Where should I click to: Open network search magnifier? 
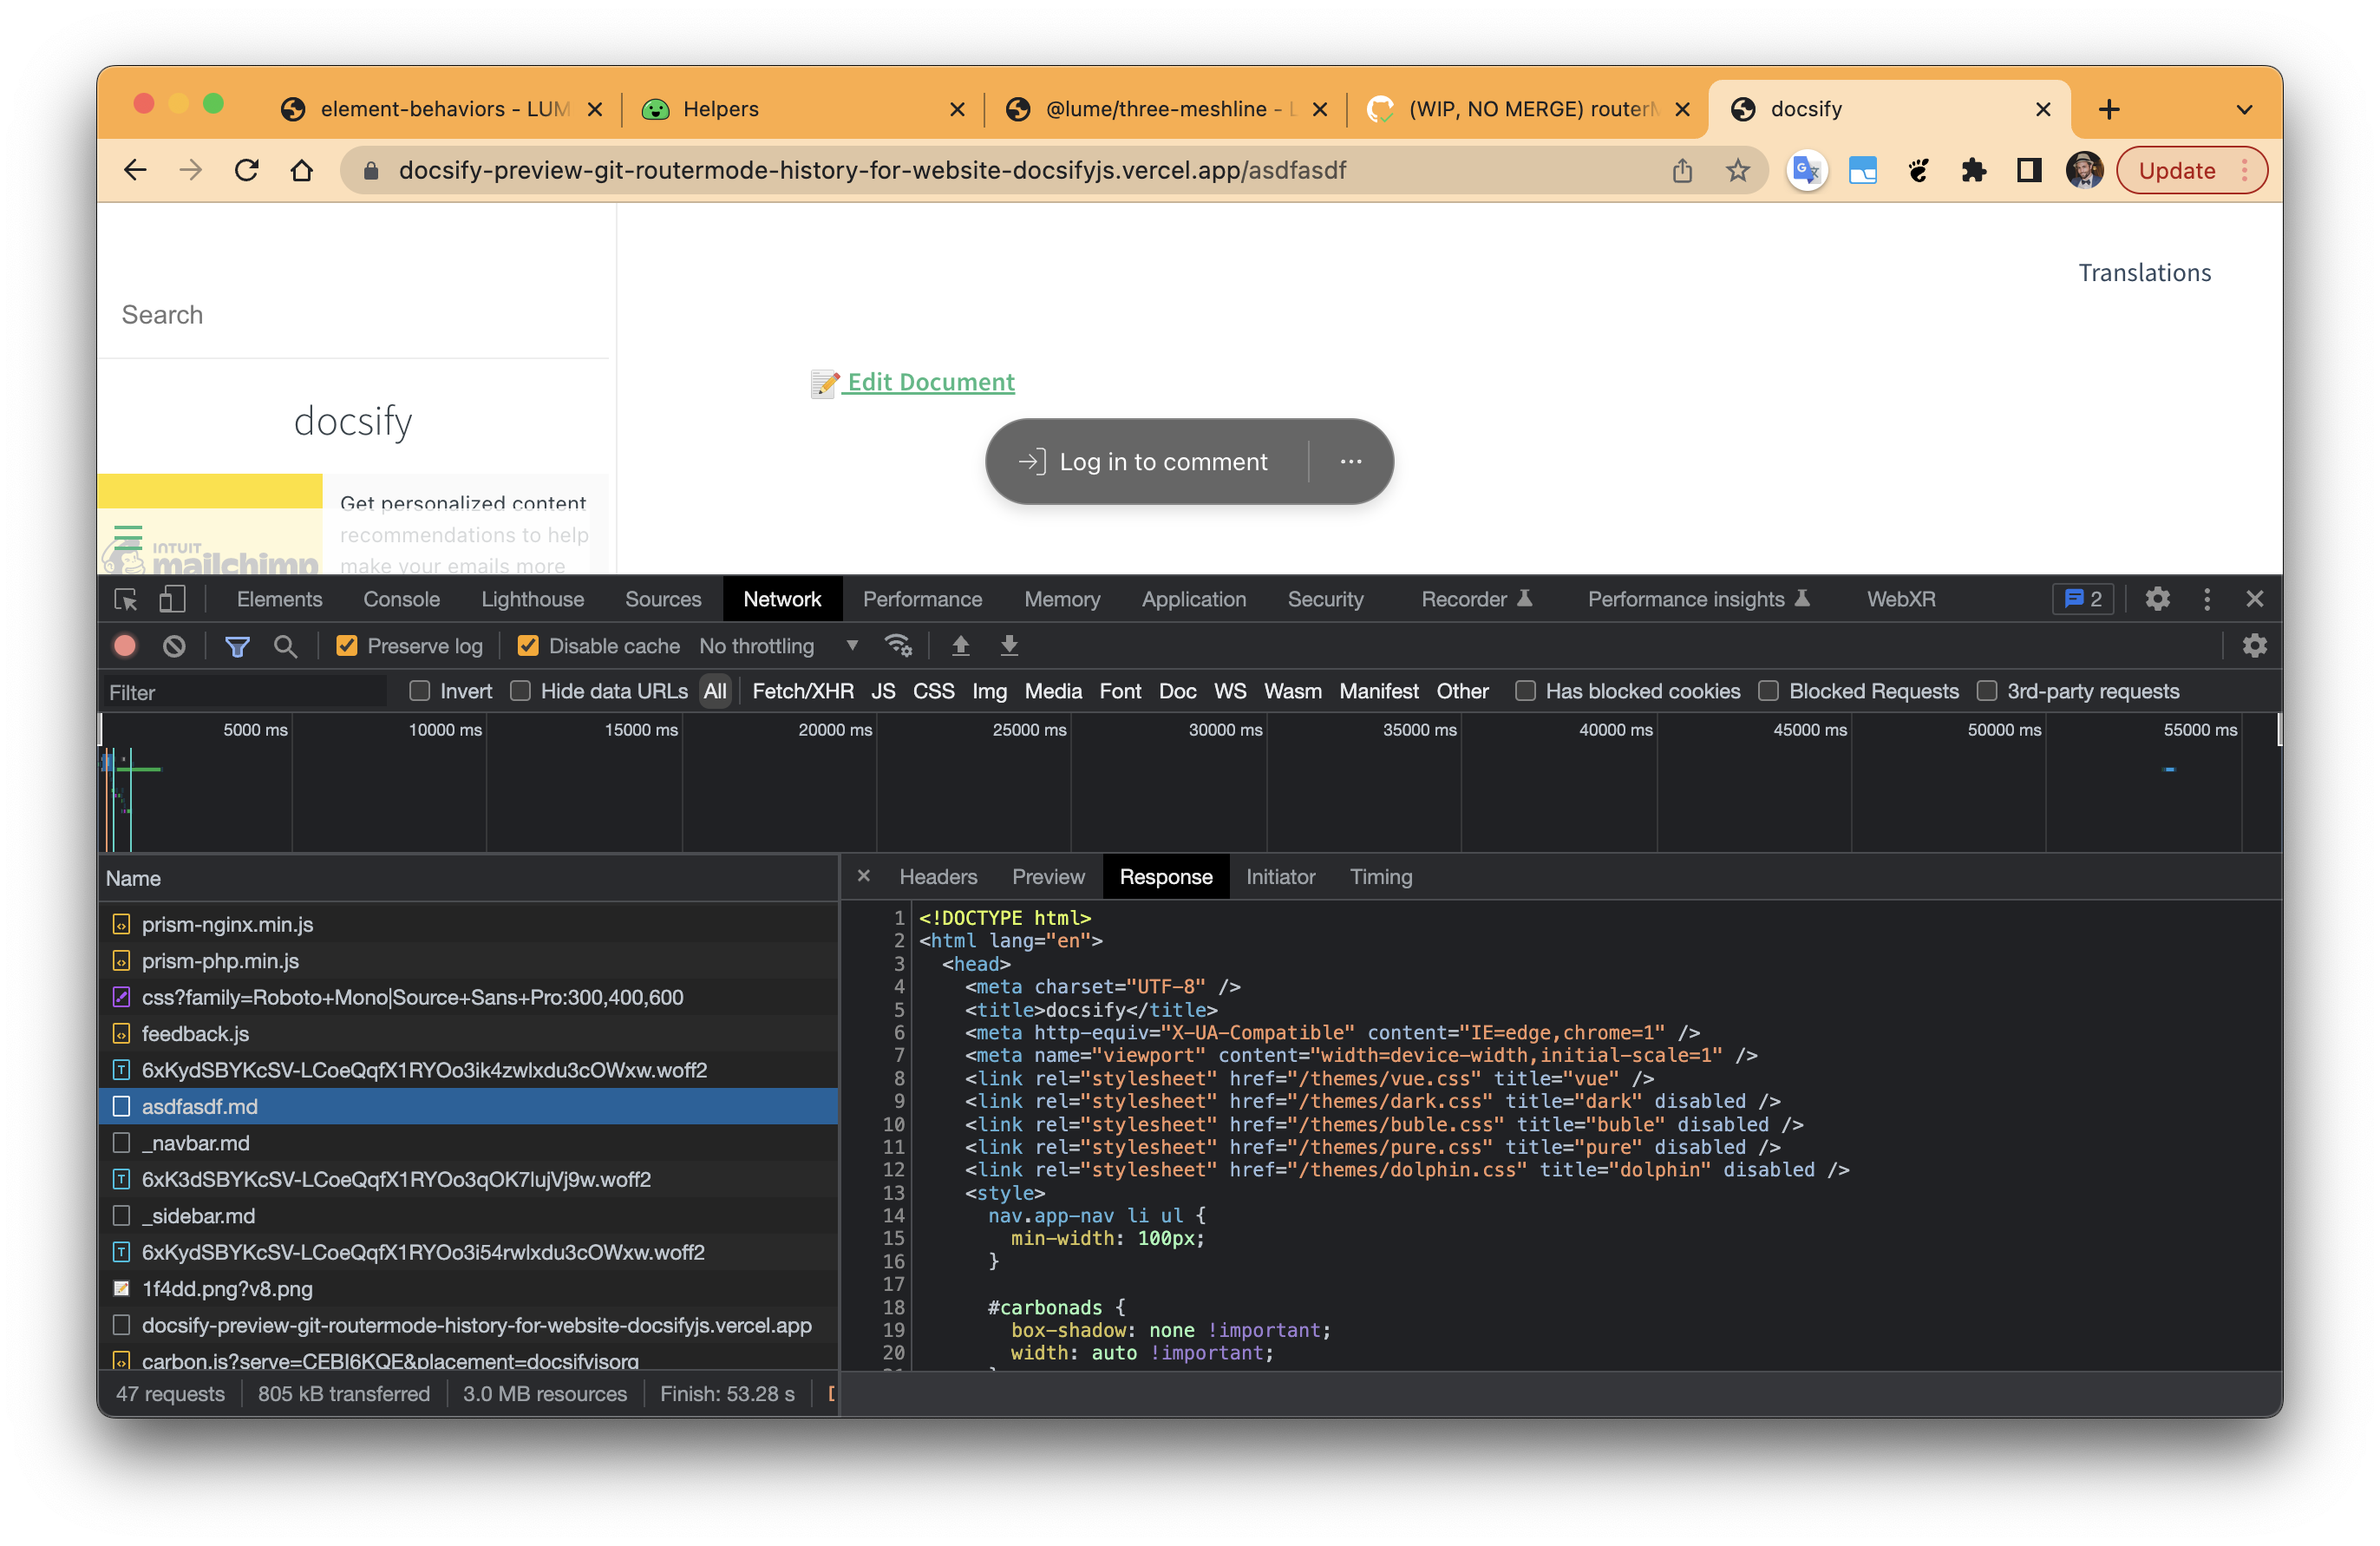[x=285, y=646]
